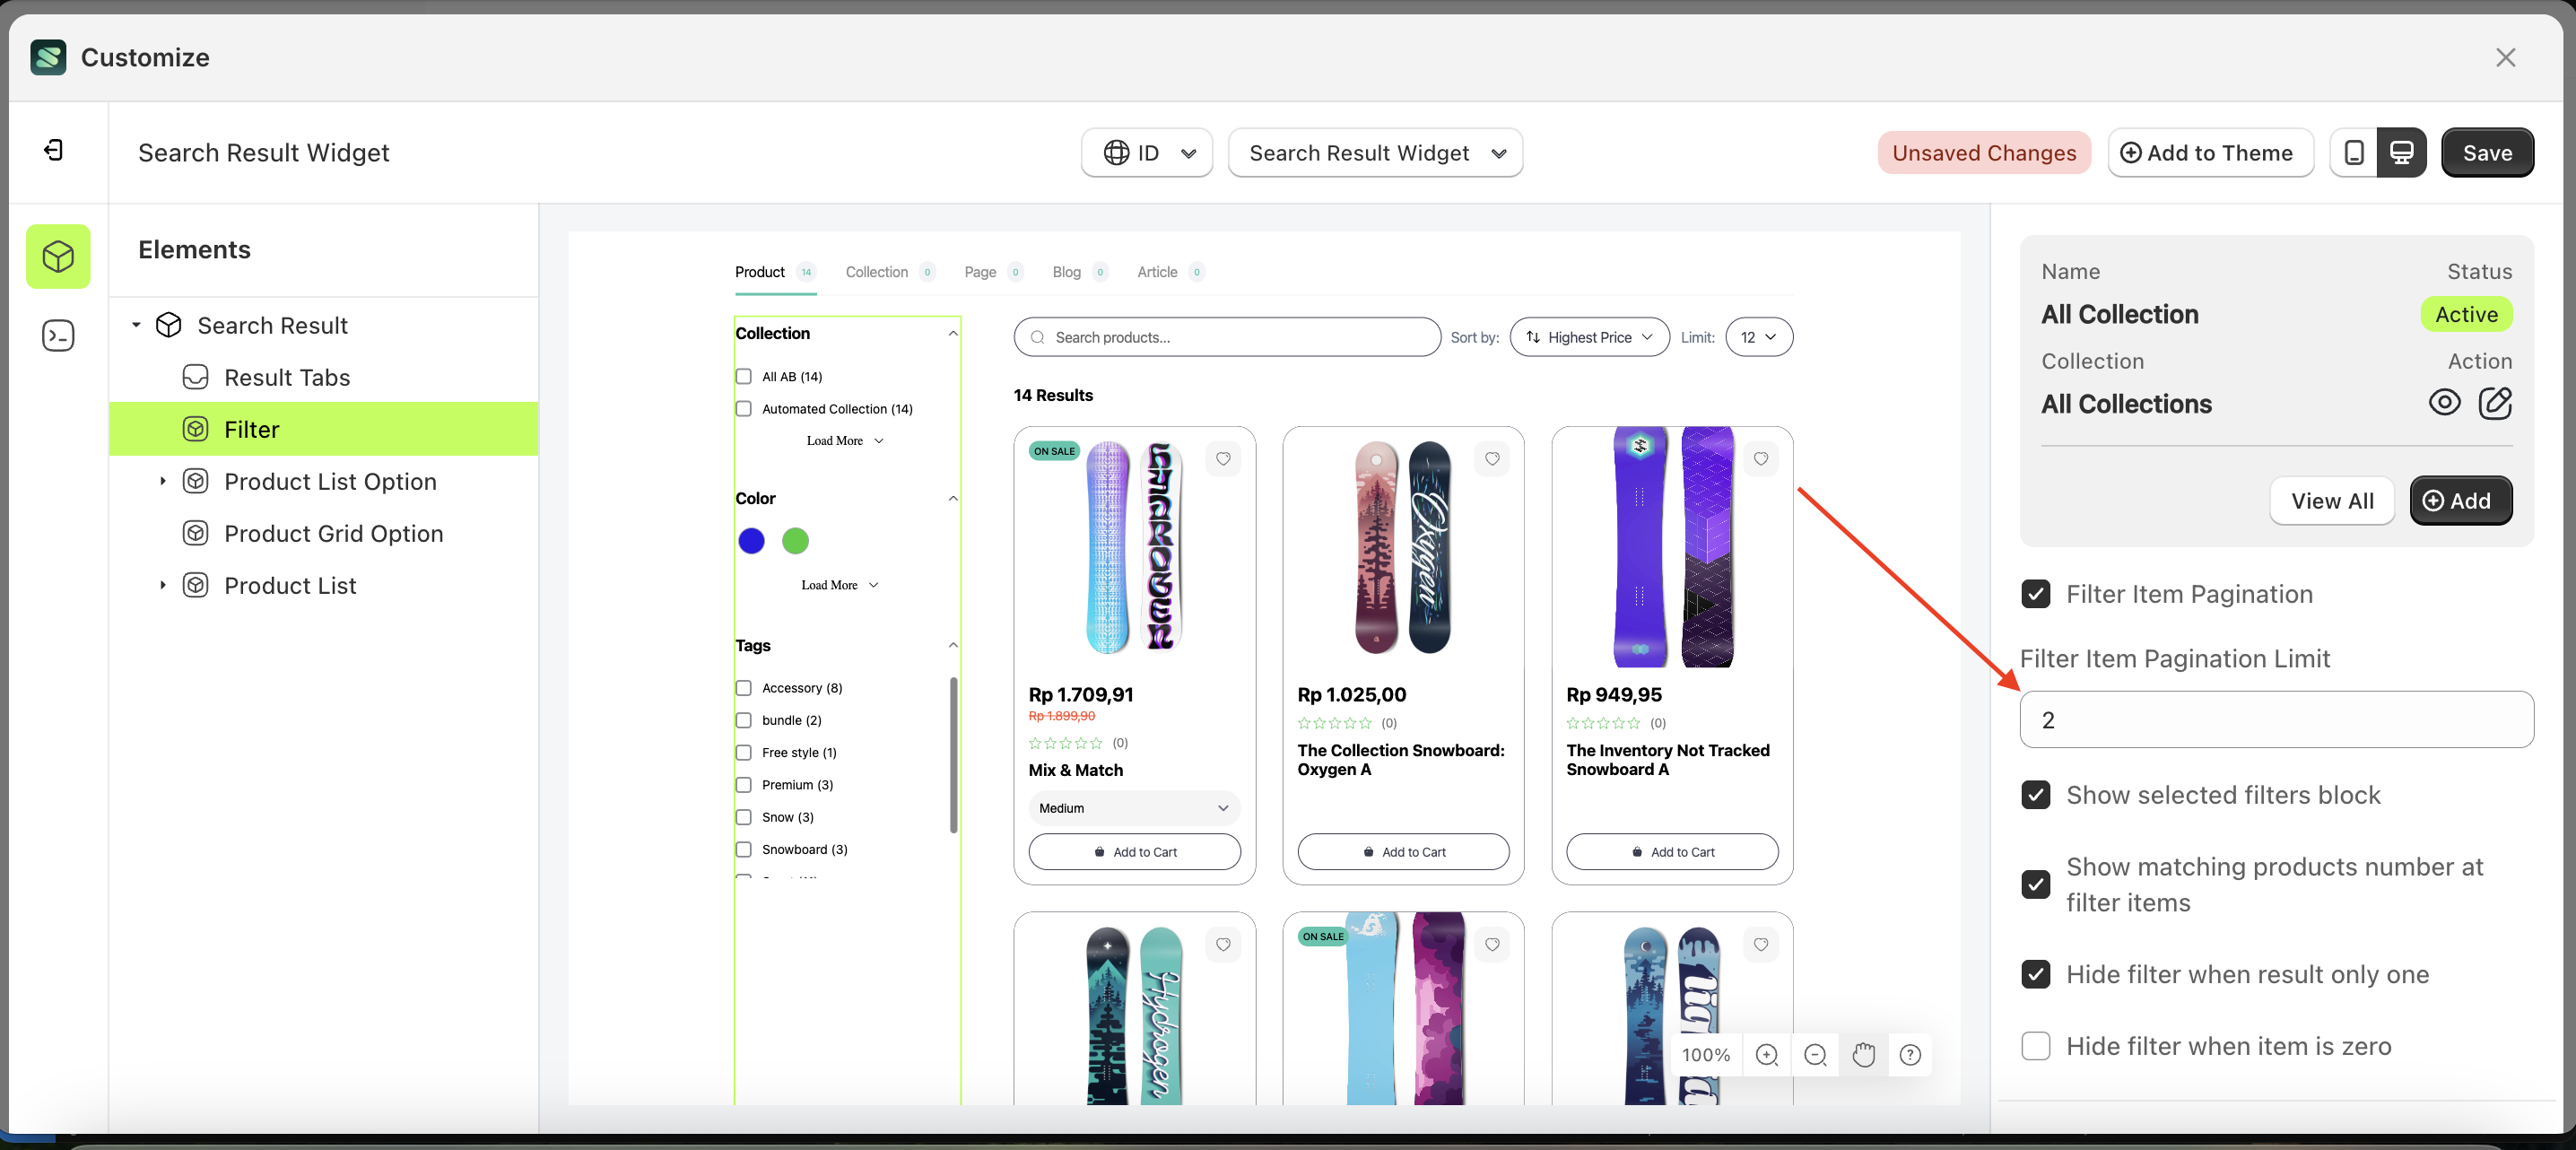The image size is (2576, 1150).
Task: Uncheck Filter Item Pagination checkbox
Action: (2035, 594)
